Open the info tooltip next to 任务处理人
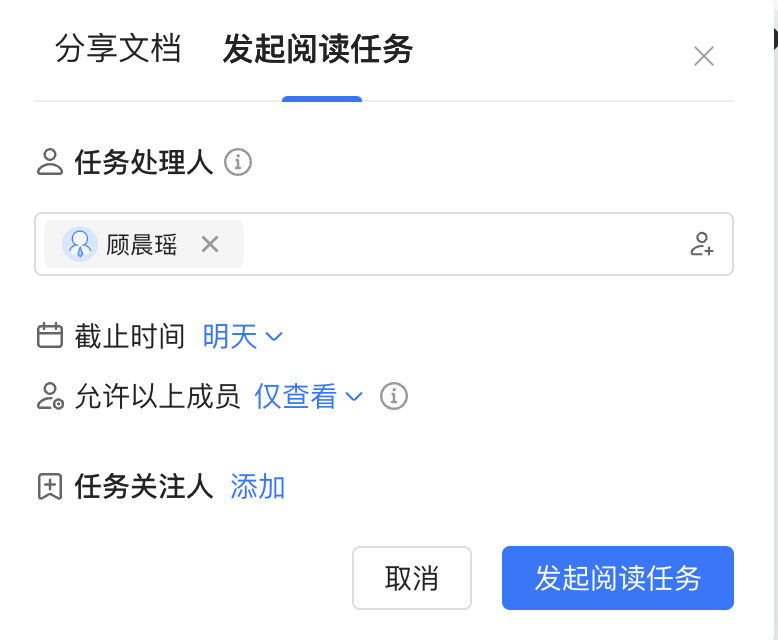The image size is (778, 640). pyautogui.click(x=238, y=162)
